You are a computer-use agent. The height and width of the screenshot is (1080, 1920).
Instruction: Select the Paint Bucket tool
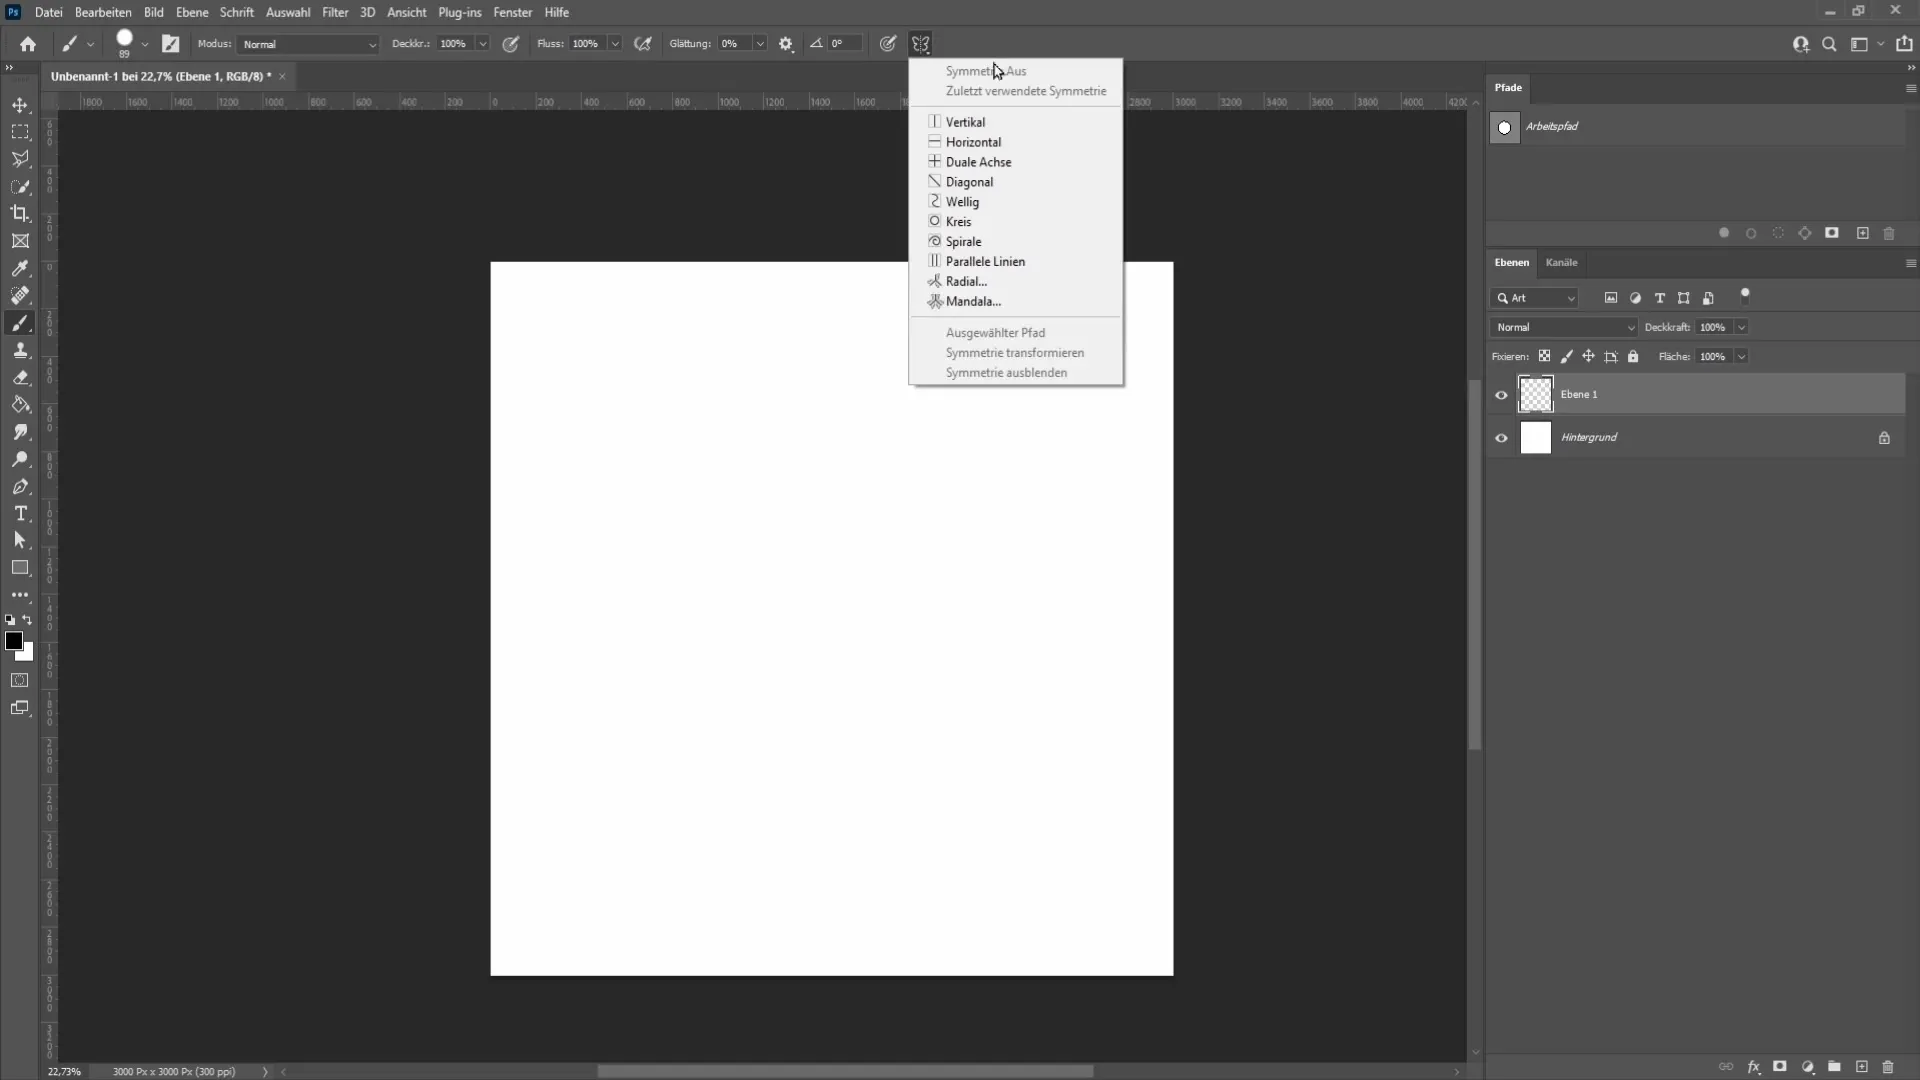click(x=20, y=405)
